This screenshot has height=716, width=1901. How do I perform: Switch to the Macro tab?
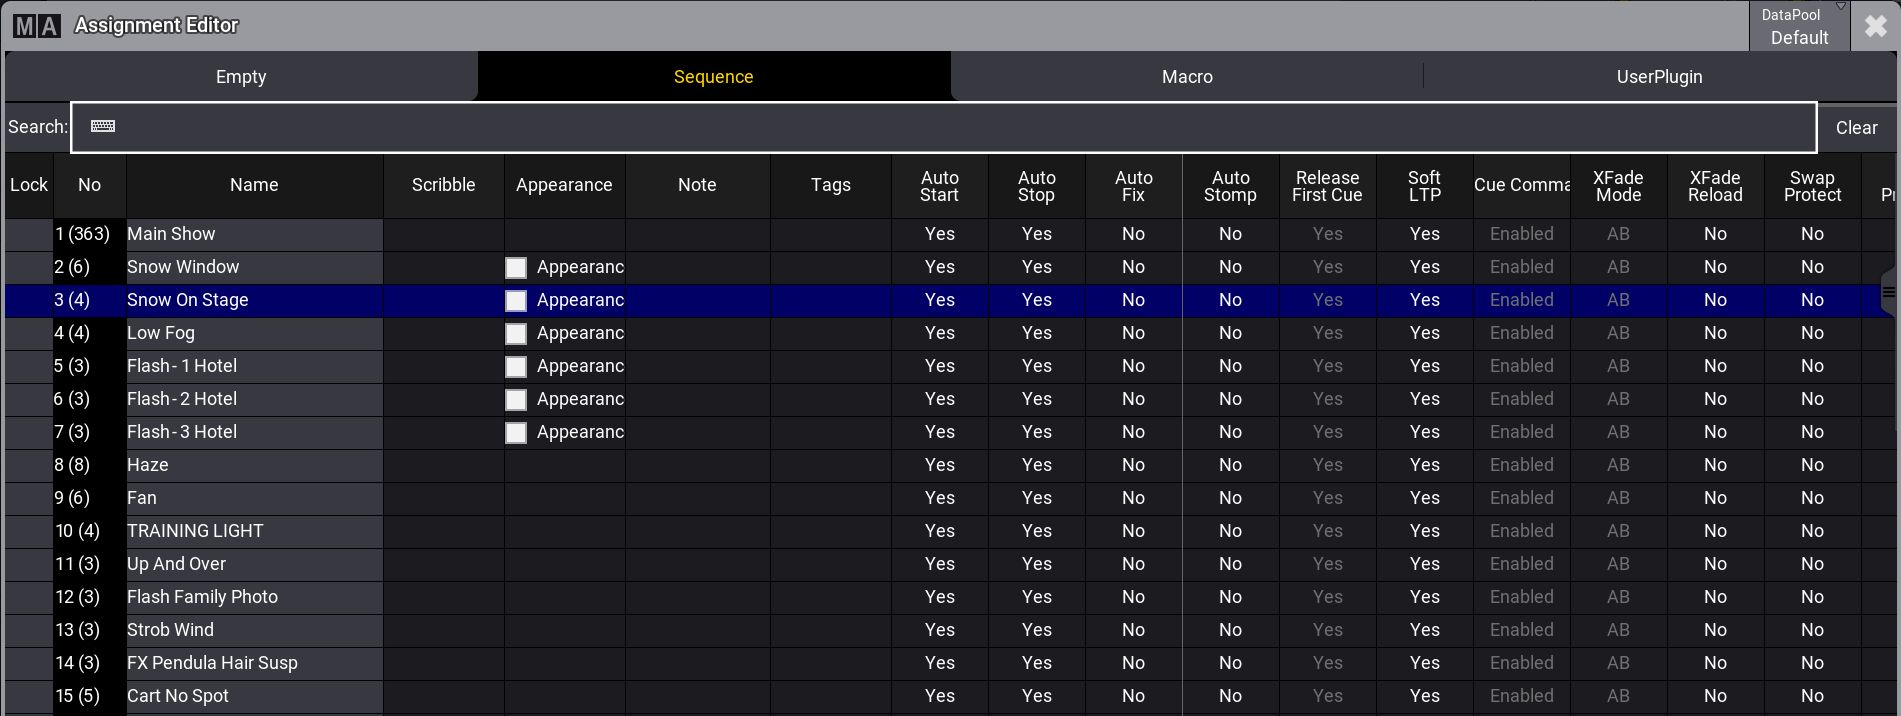coord(1187,77)
